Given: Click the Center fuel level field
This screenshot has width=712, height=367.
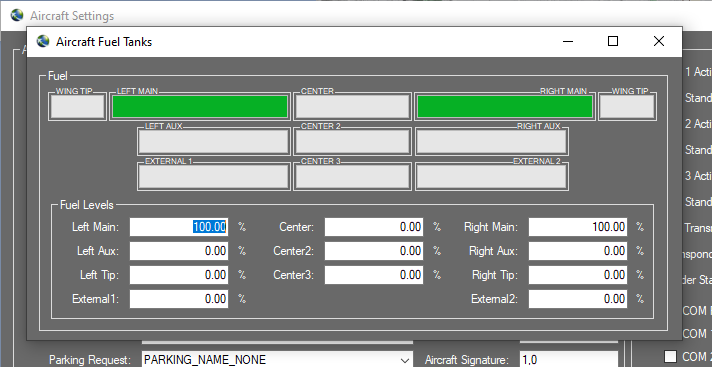Looking at the screenshot, I should tap(374, 227).
